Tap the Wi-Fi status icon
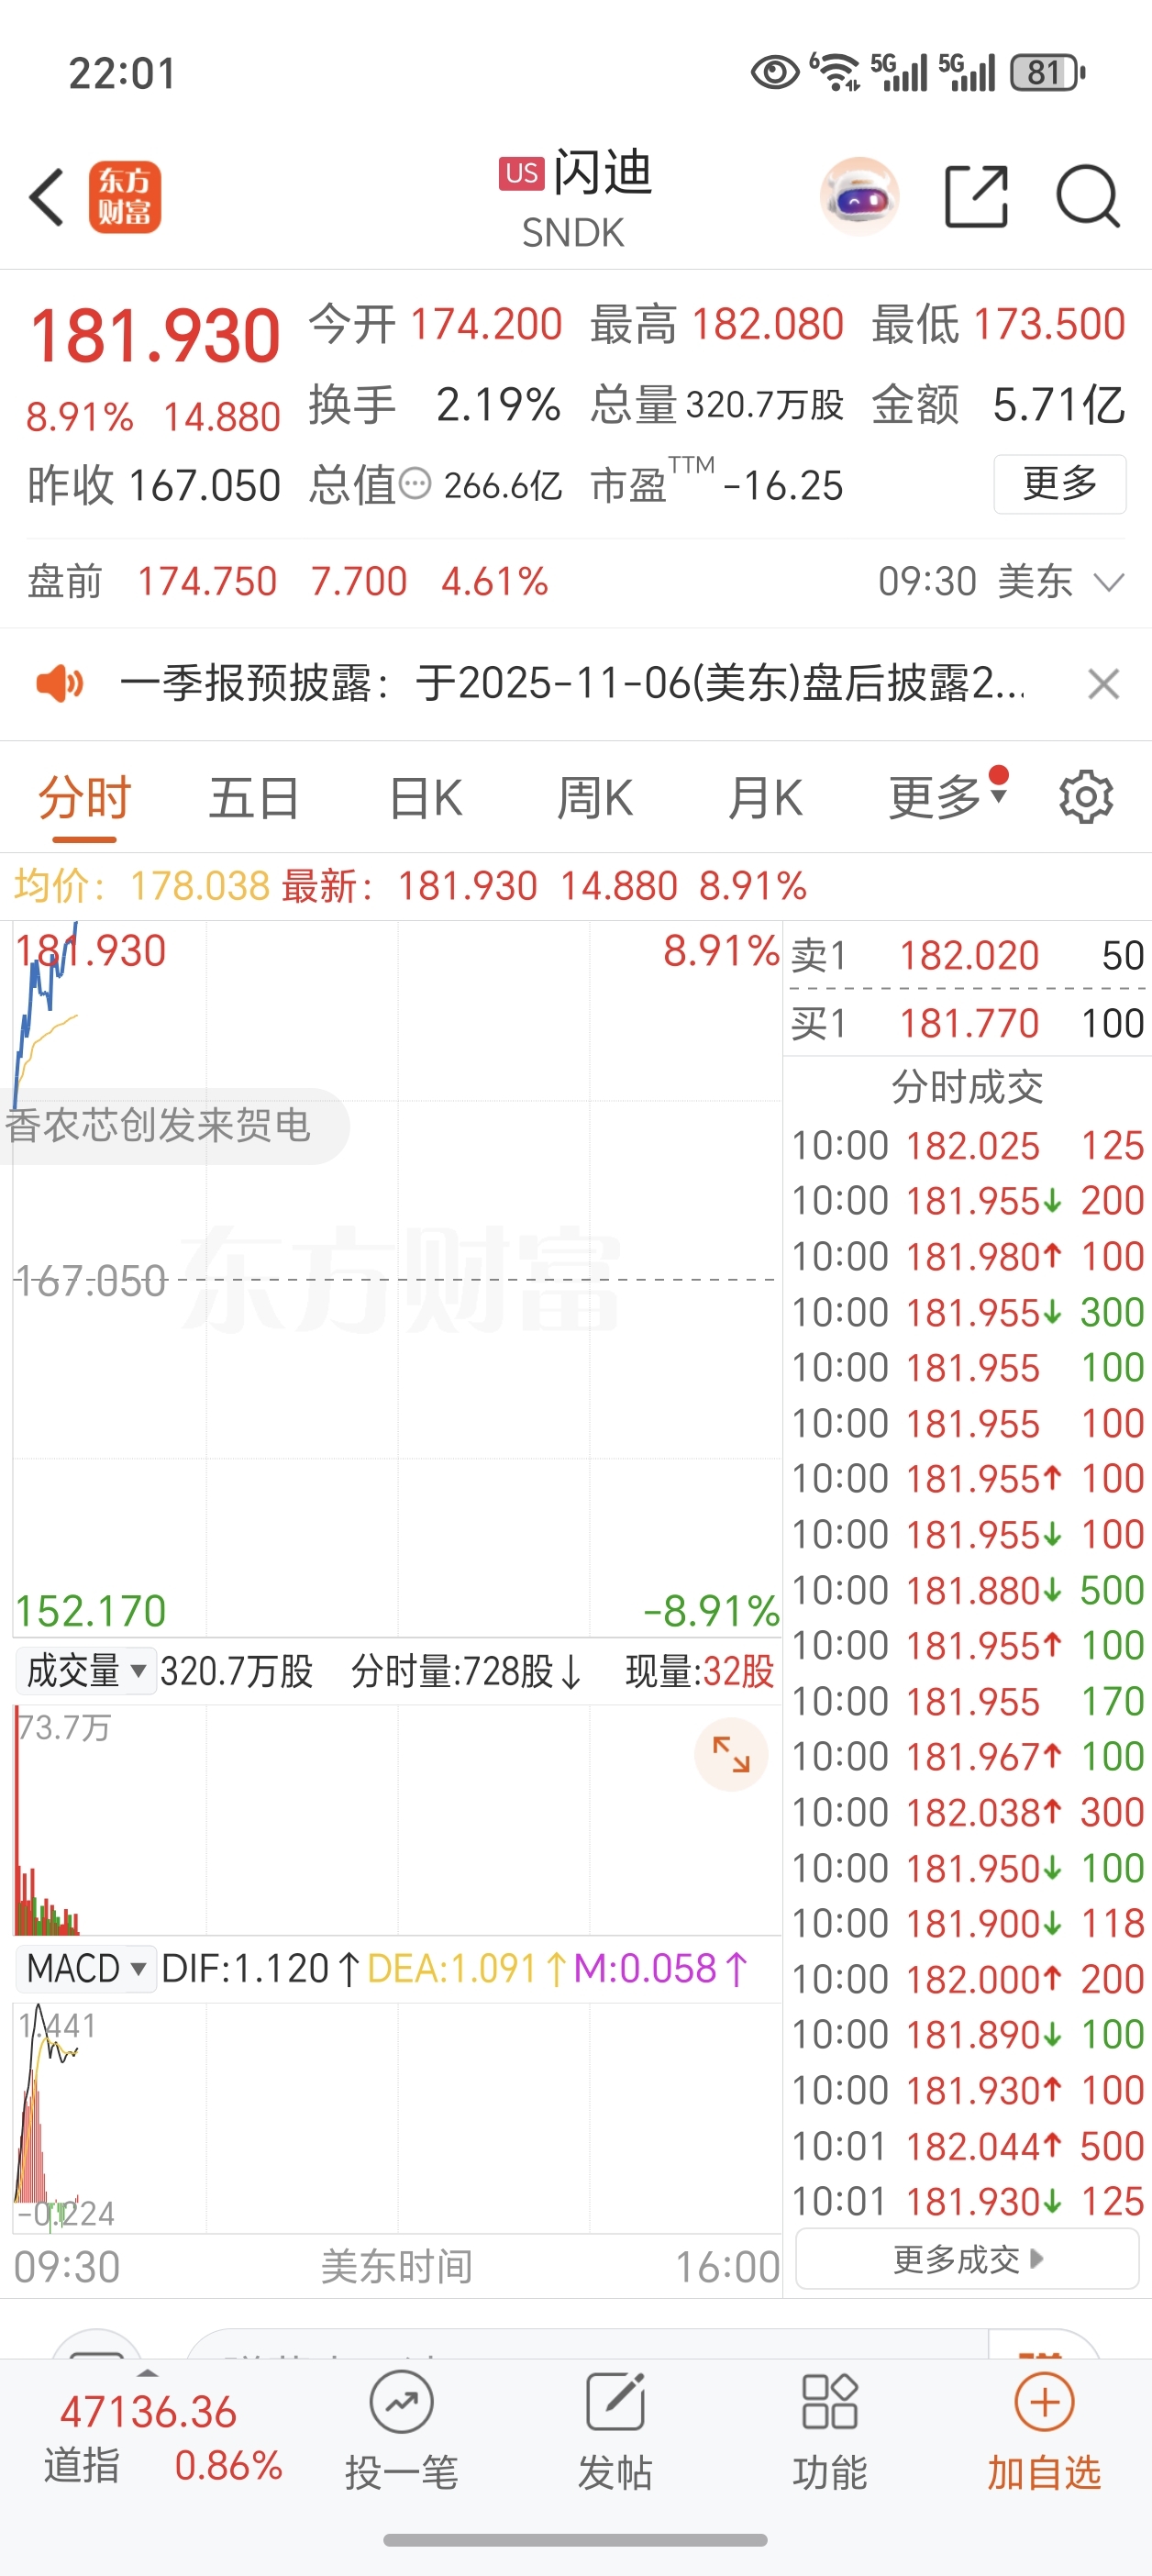The width and height of the screenshot is (1152, 2576). pyautogui.click(x=835, y=72)
